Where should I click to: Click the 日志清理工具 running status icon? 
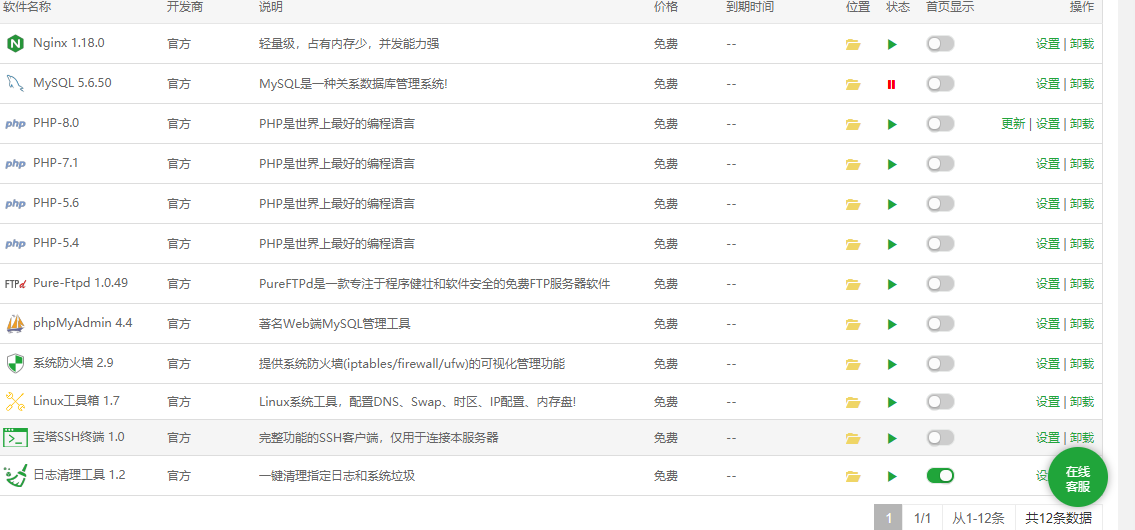click(x=892, y=476)
